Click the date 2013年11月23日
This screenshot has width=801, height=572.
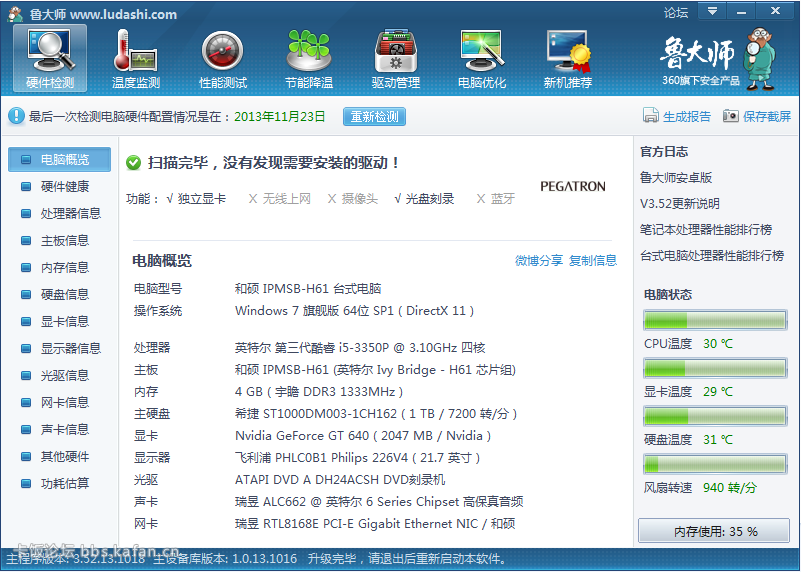pos(279,116)
